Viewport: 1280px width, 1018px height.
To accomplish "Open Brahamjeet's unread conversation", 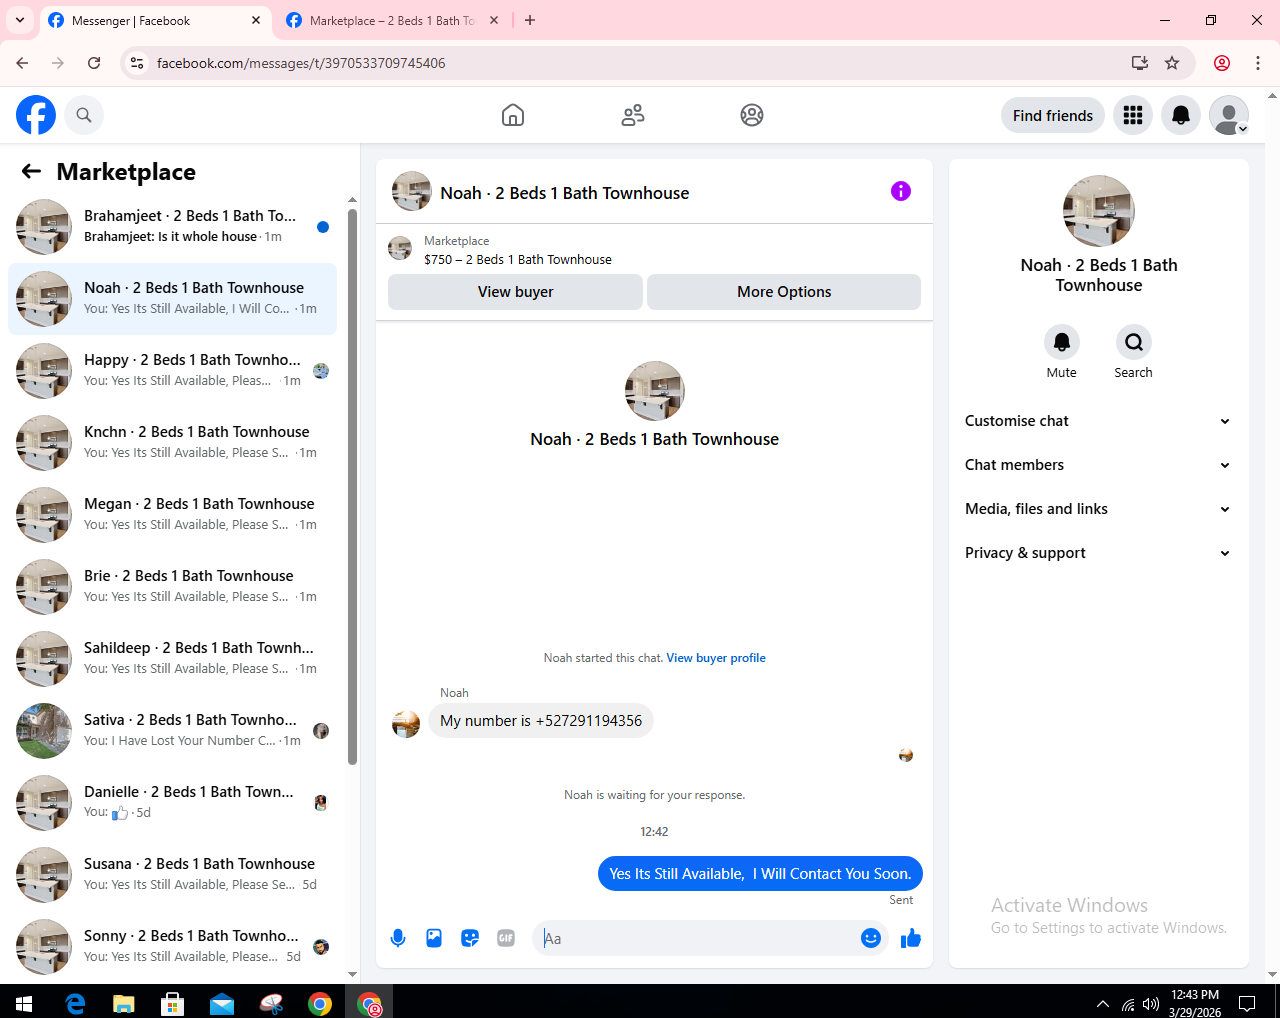I will tap(172, 227).
